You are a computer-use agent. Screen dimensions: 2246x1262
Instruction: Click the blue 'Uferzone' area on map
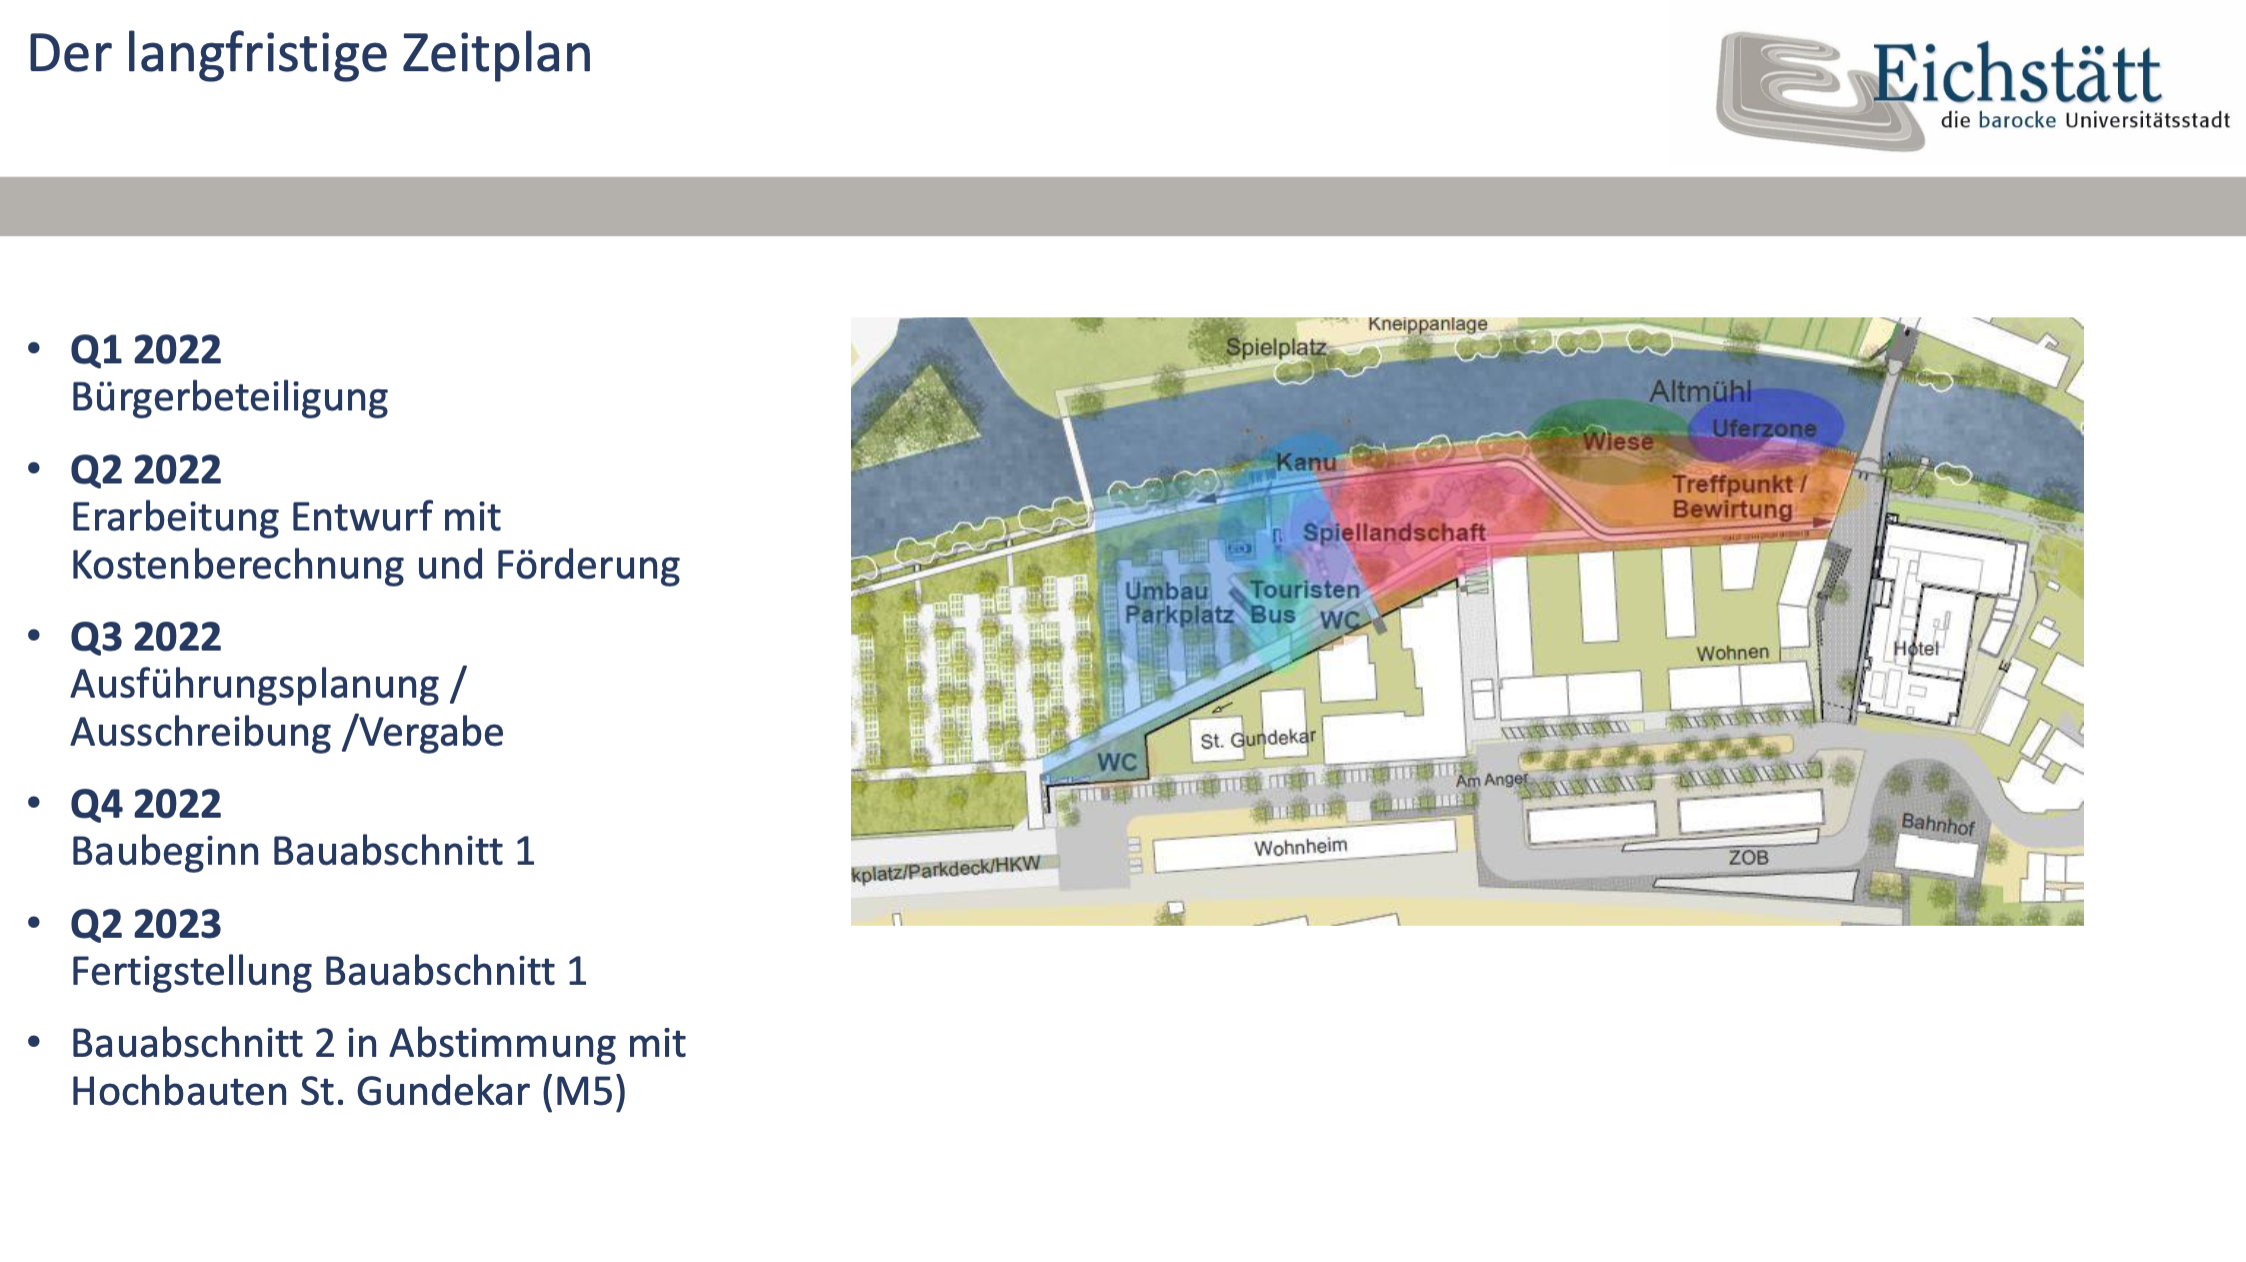[x=1764, y=428]
